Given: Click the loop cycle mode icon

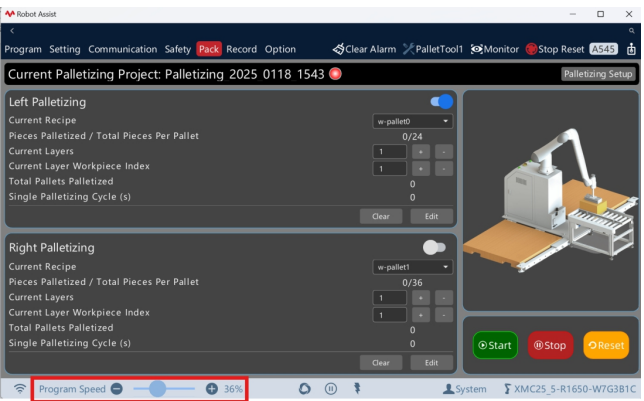Looking at the screenshot, I should point(305,389).
